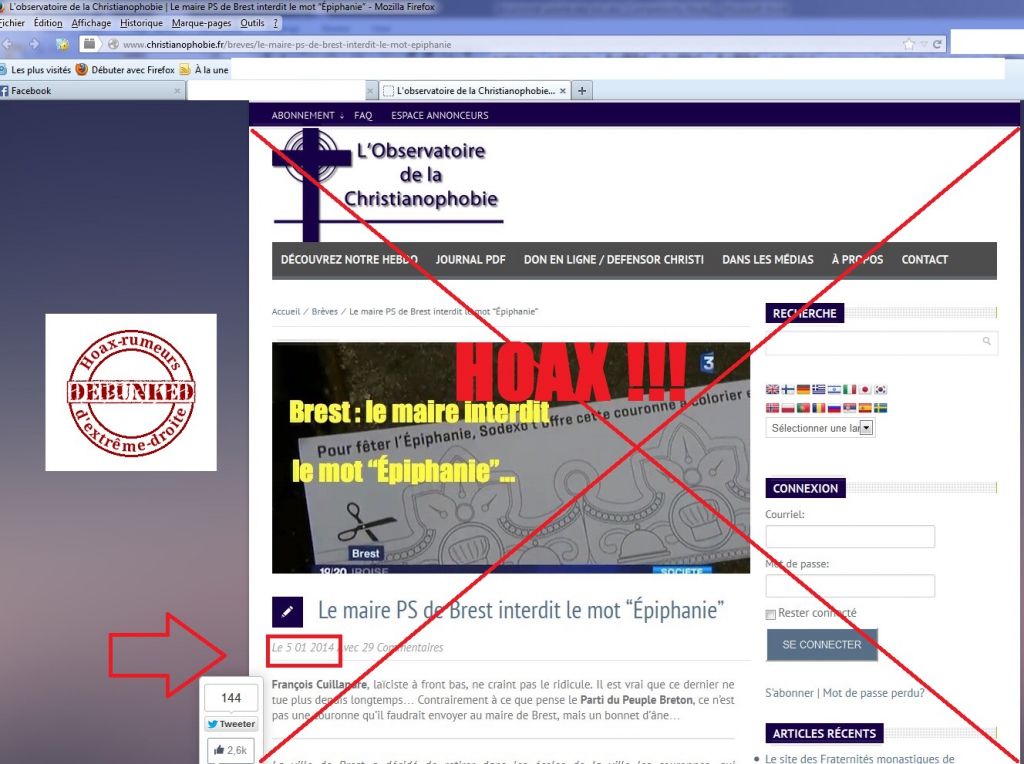1024x764 pixels.
Task: Click the site cross logo
Action: click(x=312, y=183)
